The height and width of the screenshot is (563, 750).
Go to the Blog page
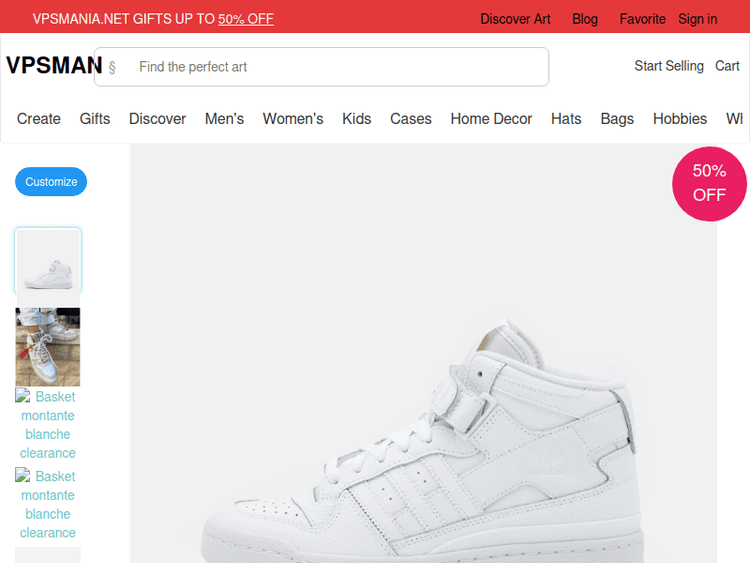pos(585,19)
